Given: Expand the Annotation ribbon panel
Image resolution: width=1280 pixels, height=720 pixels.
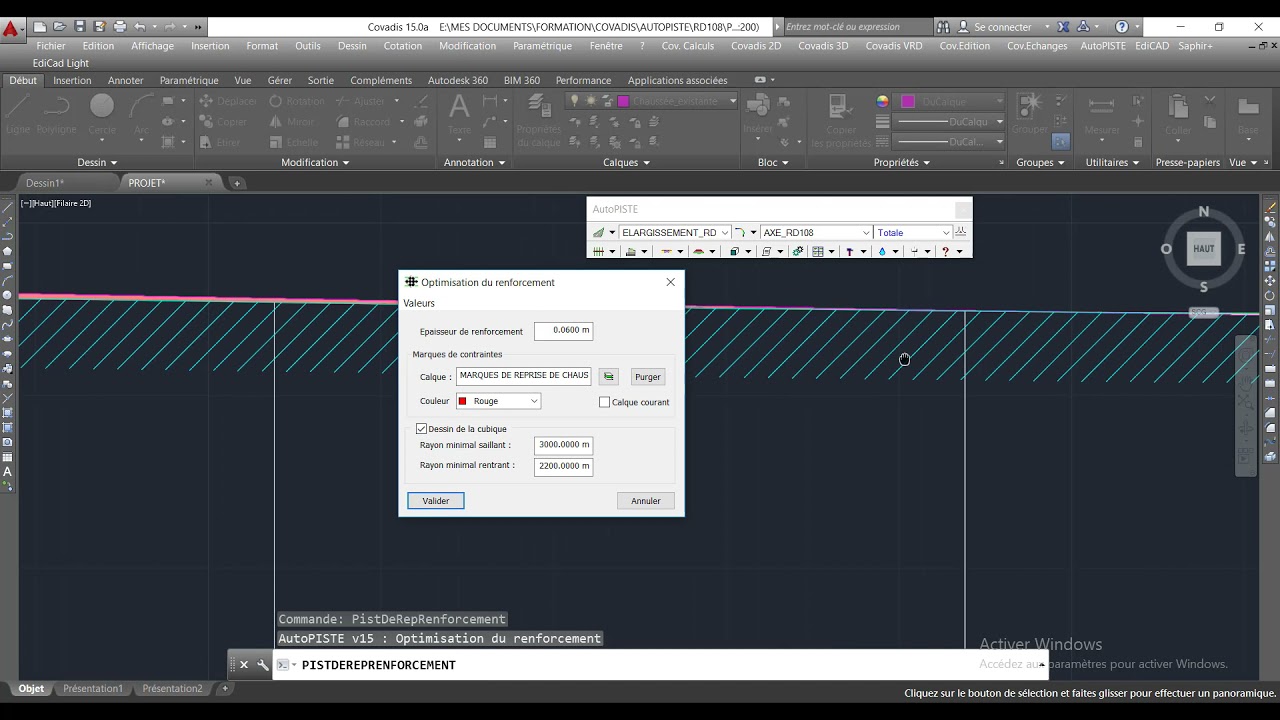Looking at the screenshot, I should [474, 162].
